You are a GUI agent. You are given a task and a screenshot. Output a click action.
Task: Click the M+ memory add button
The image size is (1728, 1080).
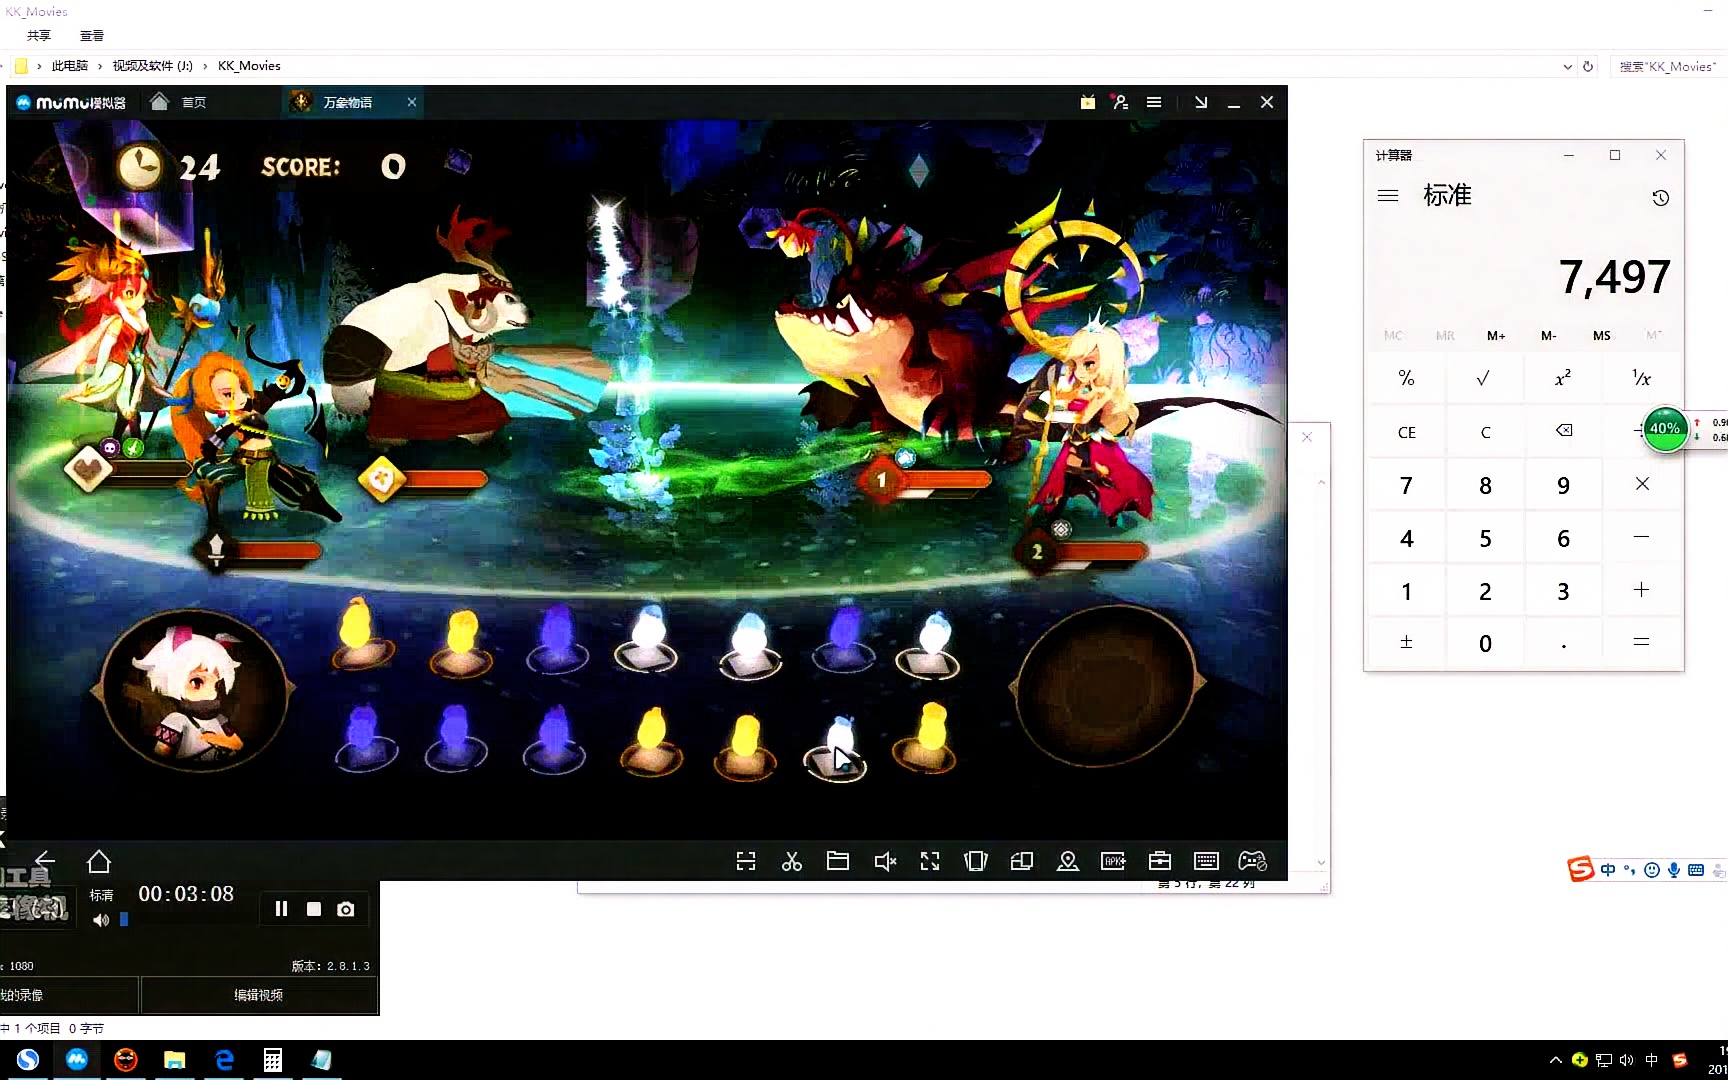1496,335
